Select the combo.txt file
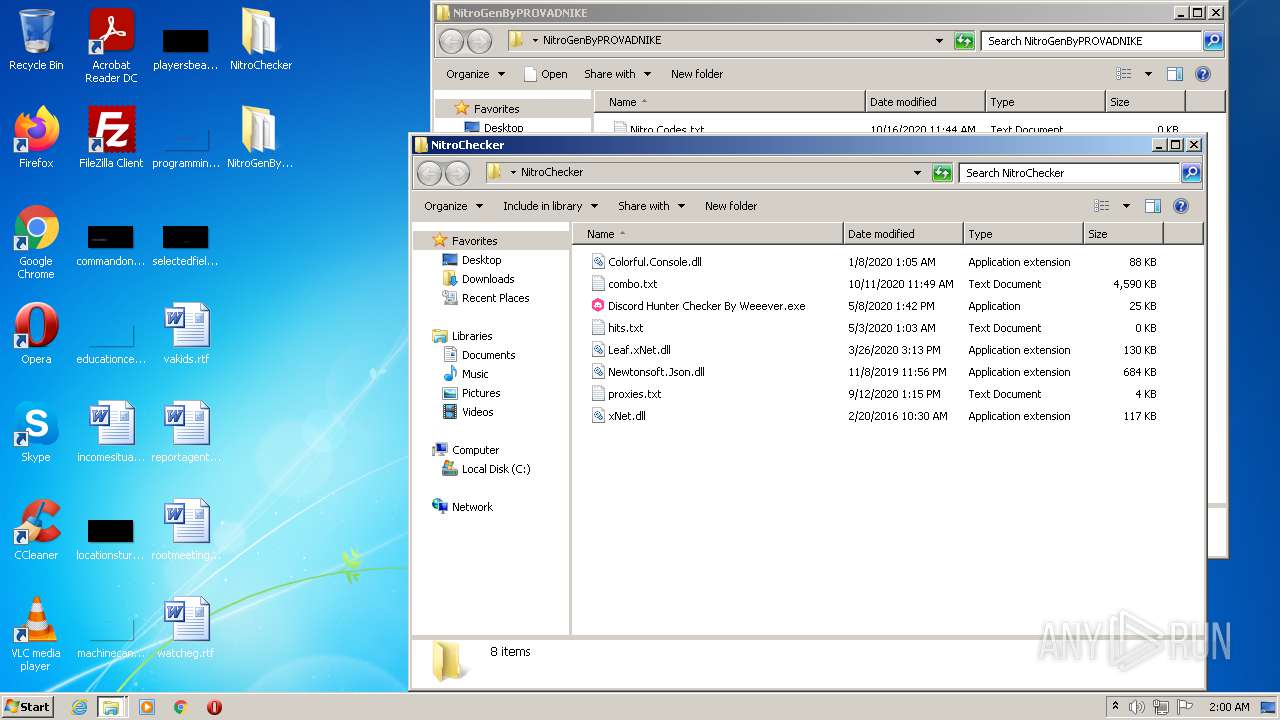 pyautogui.click(x=624, y=284)
